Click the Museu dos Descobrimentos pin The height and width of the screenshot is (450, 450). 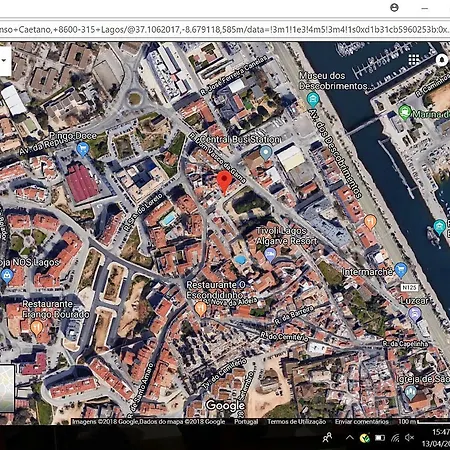click(313, 100)
